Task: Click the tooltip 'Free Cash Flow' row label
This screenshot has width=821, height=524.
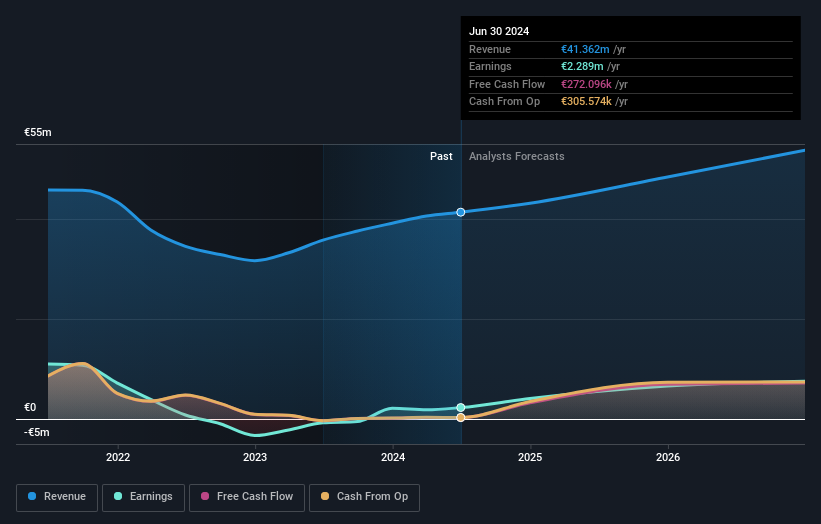Action: (507, 84)
